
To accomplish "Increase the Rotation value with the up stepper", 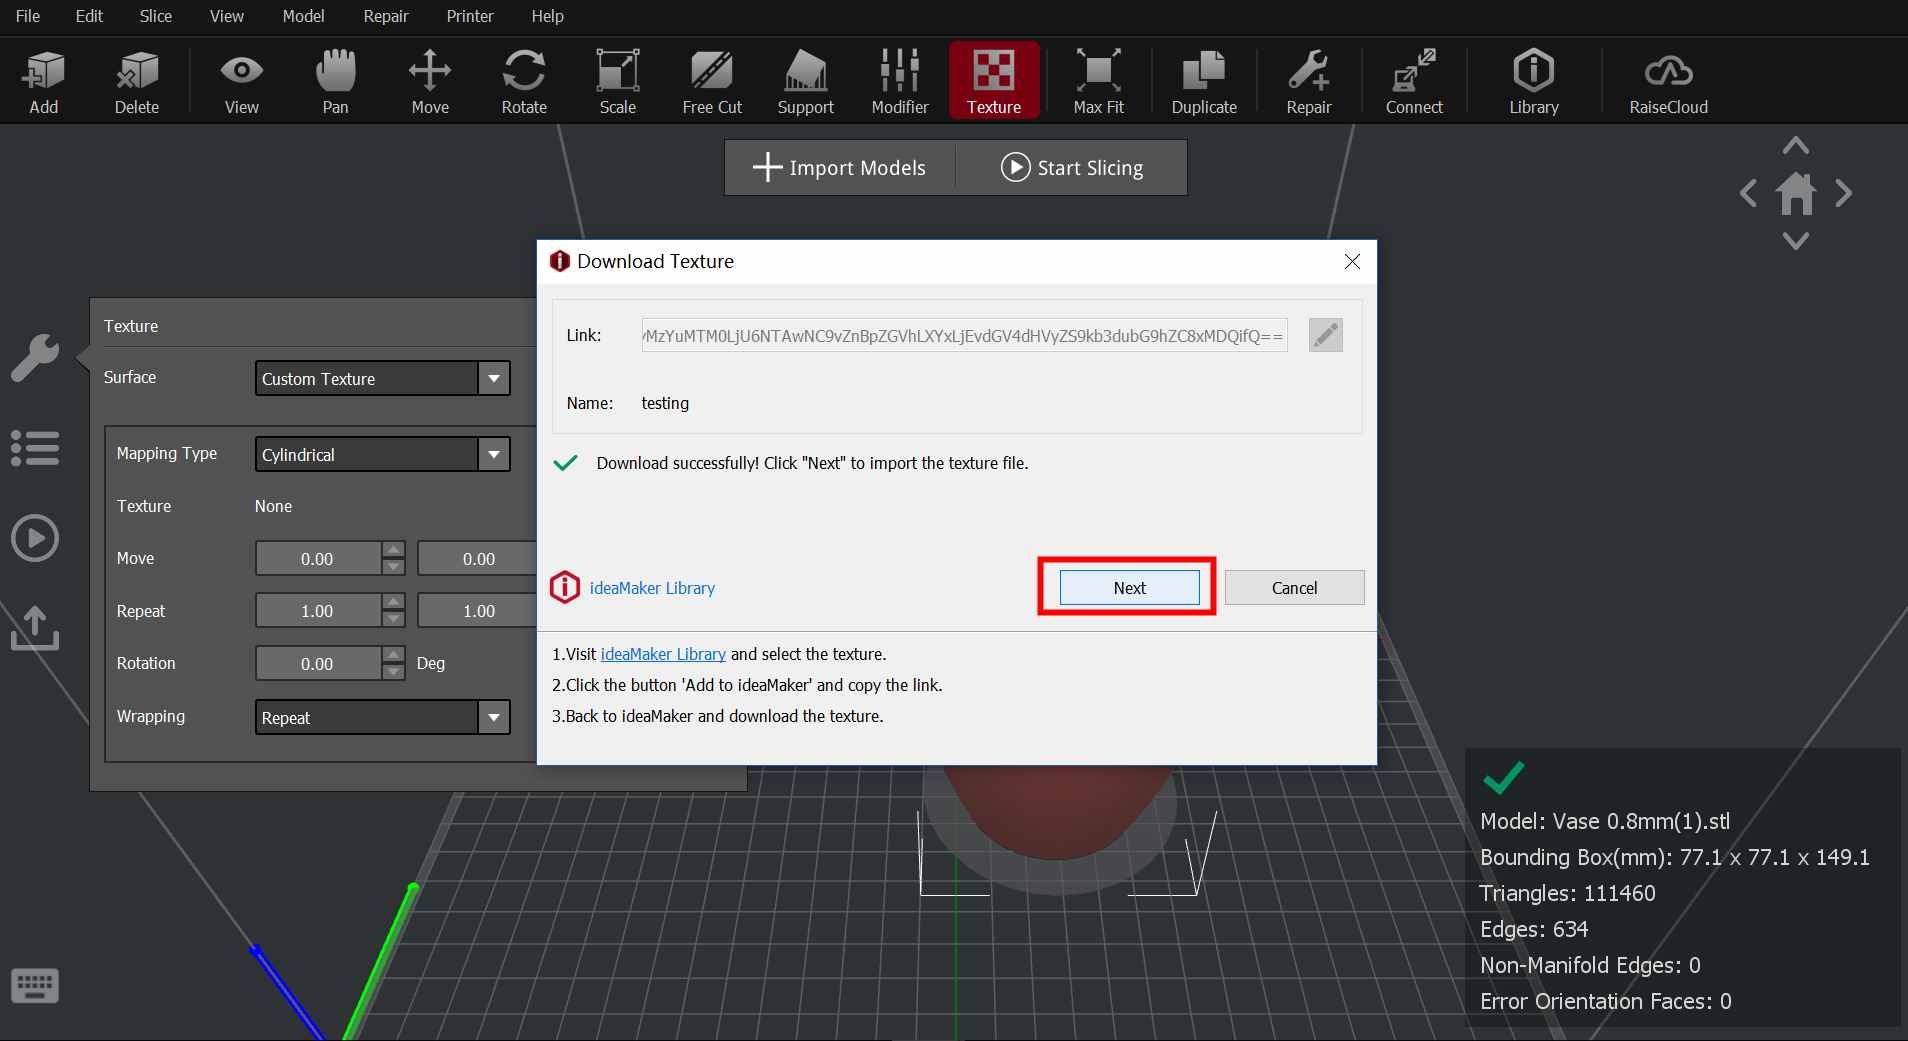I will [x=393, y=656].
